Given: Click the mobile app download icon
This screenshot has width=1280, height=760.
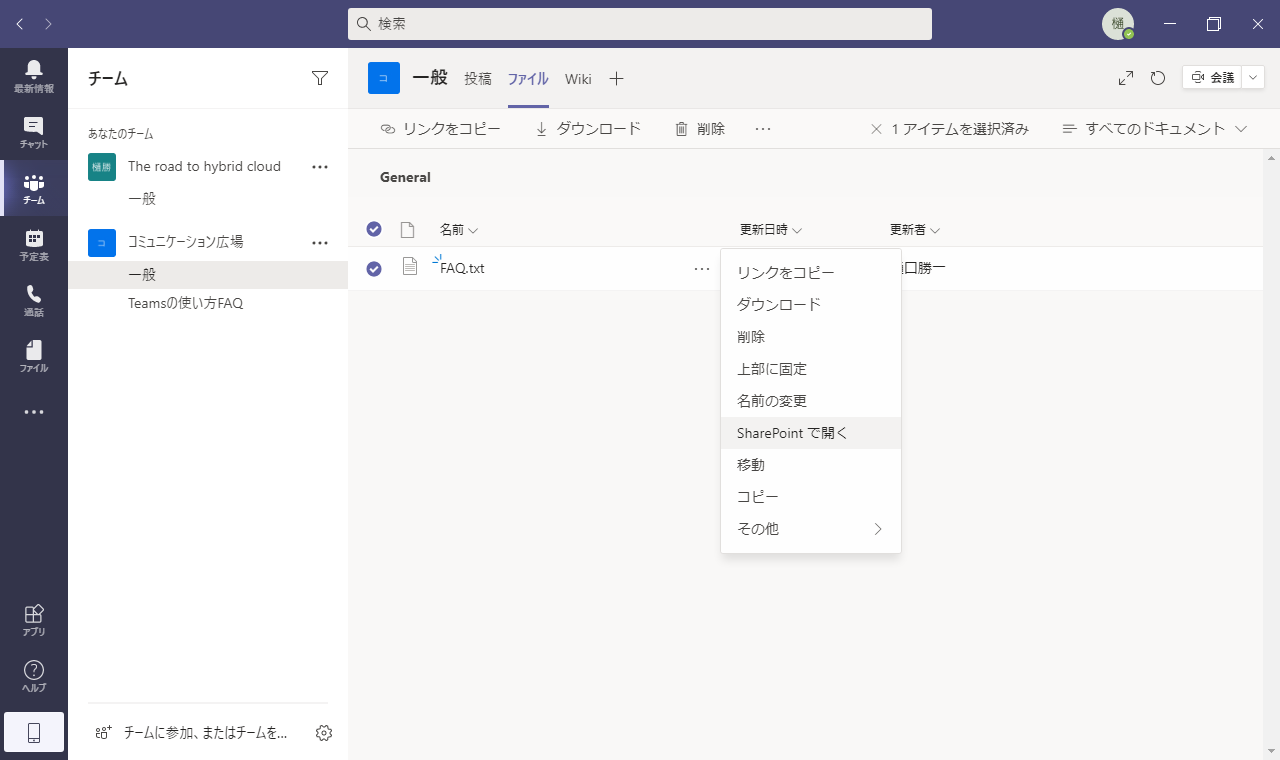Looking at the screenshot, I should tap(34, 733).
